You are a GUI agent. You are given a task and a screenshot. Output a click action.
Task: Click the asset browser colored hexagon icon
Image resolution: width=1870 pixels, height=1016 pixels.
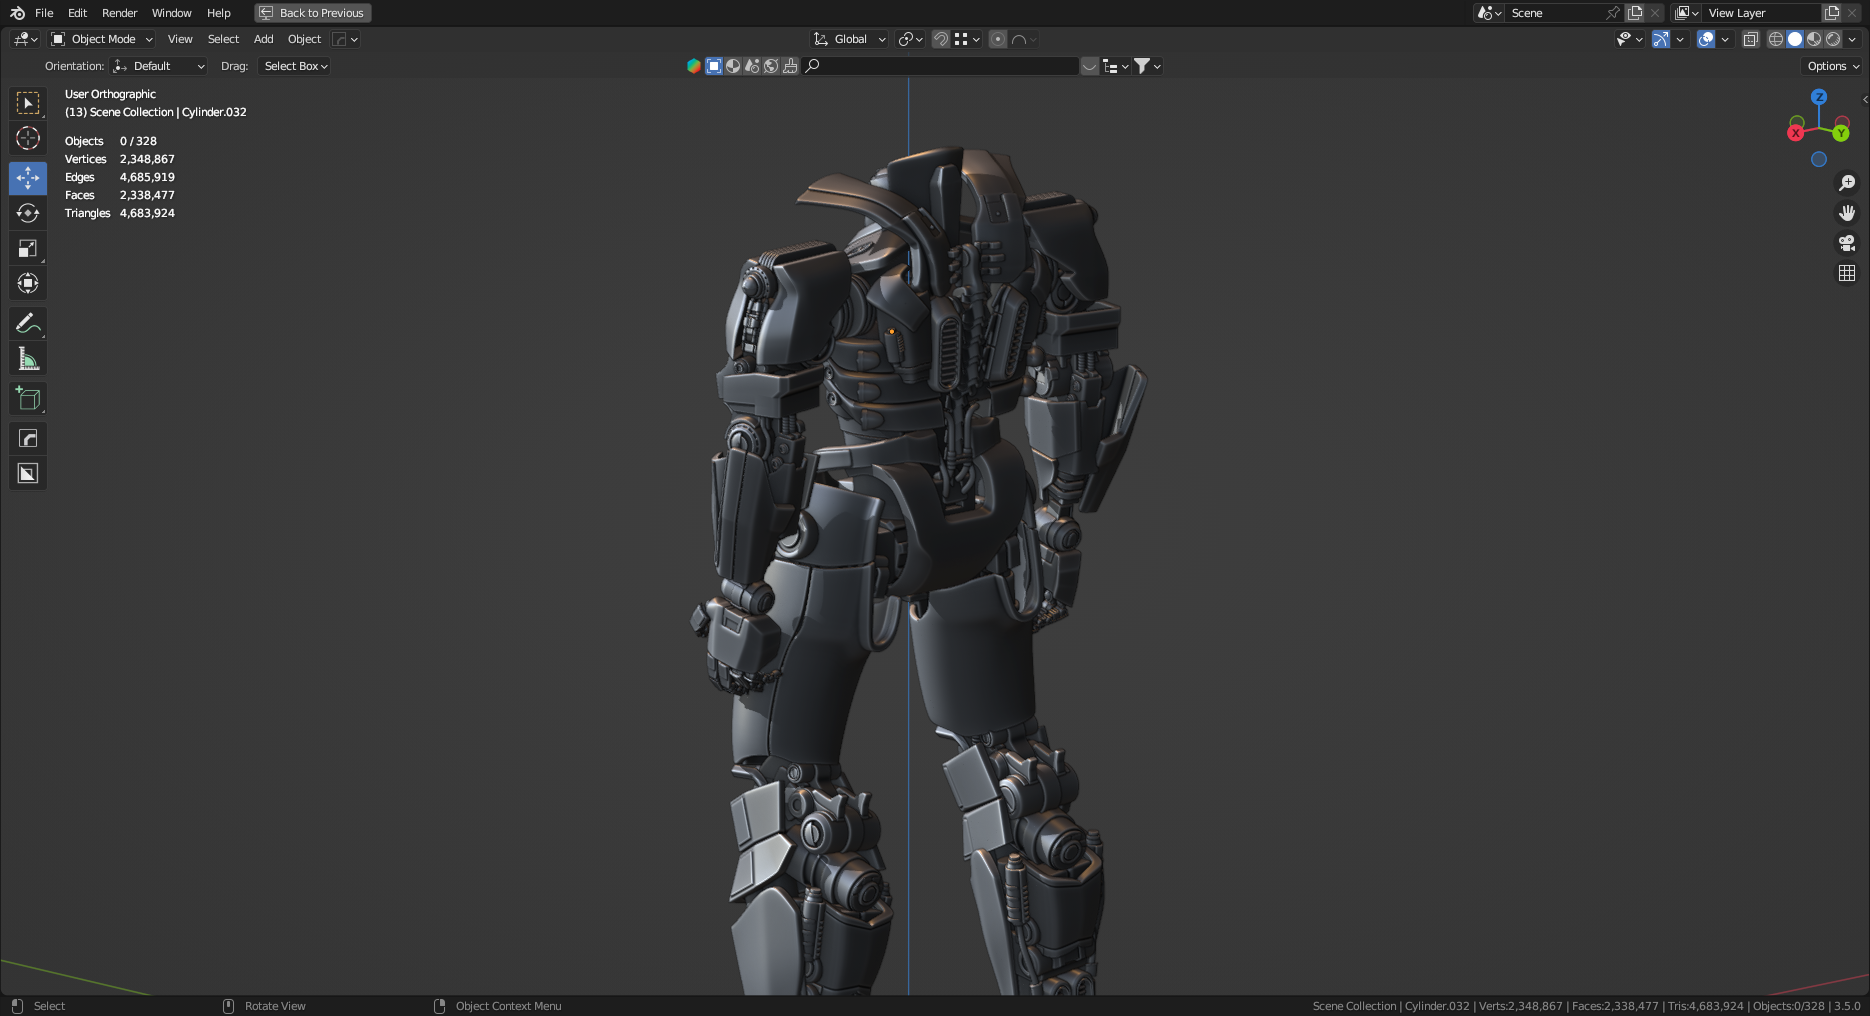(x=693, y=66)
